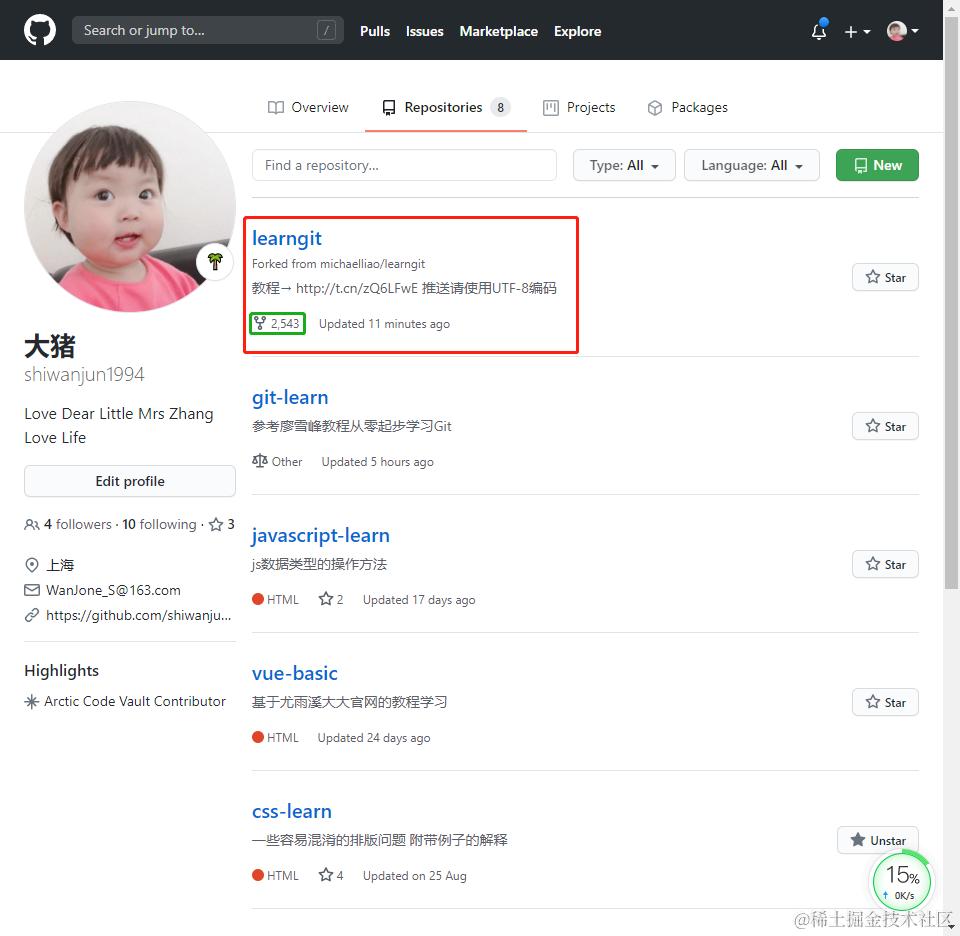View the 10 following list
Image resolution: width=960 pixels, height=936 pixels.
[x=159, y=524]
